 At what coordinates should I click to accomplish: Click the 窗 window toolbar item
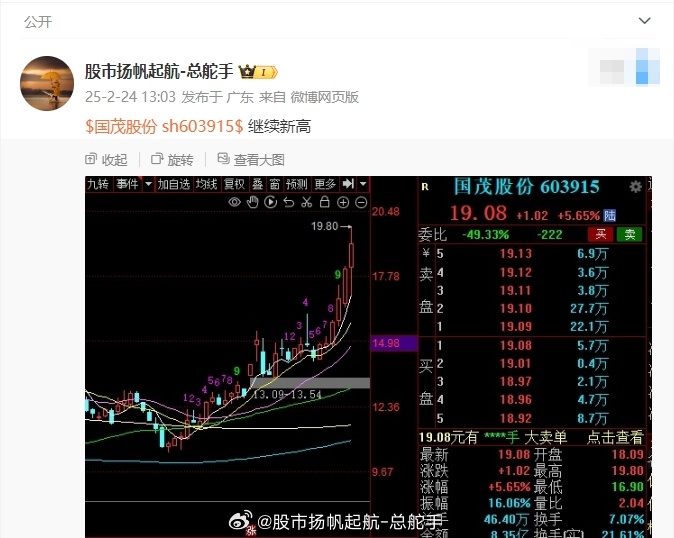275,184
